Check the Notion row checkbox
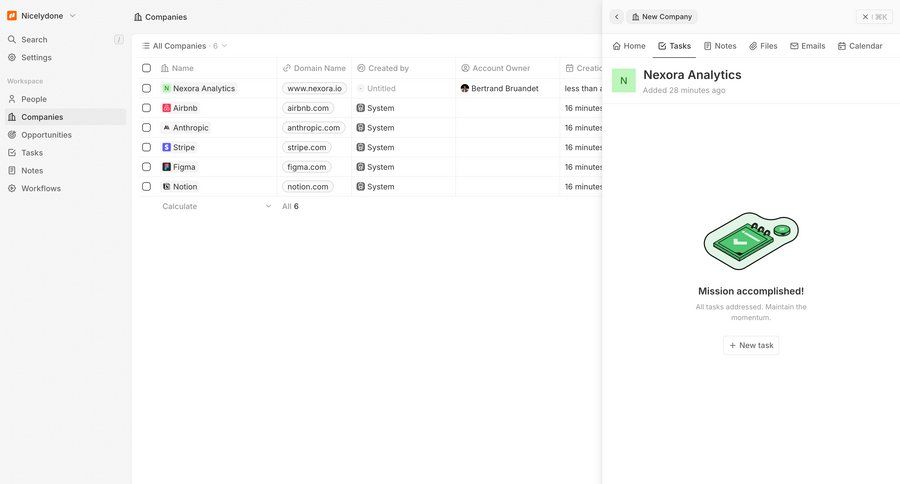 pyautogui.click(x=146, y=187)
